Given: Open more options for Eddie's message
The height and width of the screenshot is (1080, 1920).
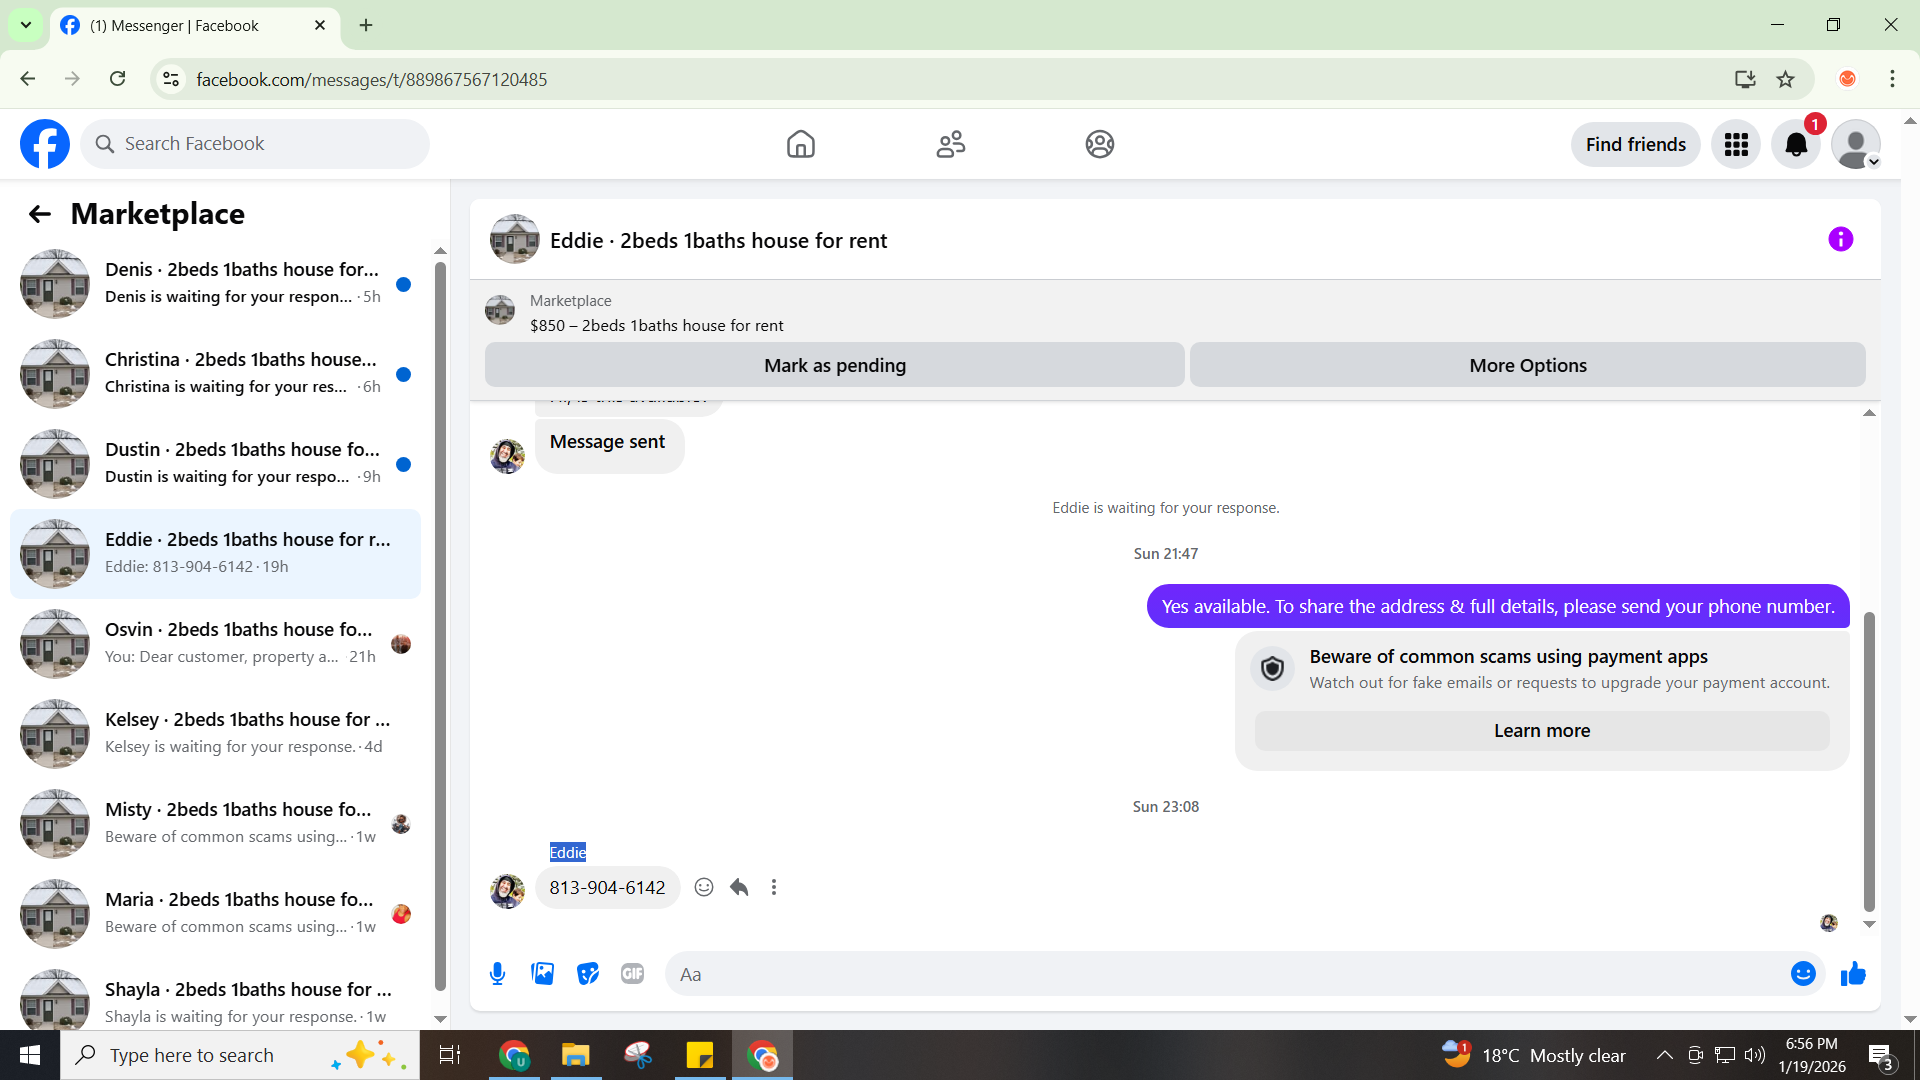Looking at the screenshot, I should click(773, 887).
